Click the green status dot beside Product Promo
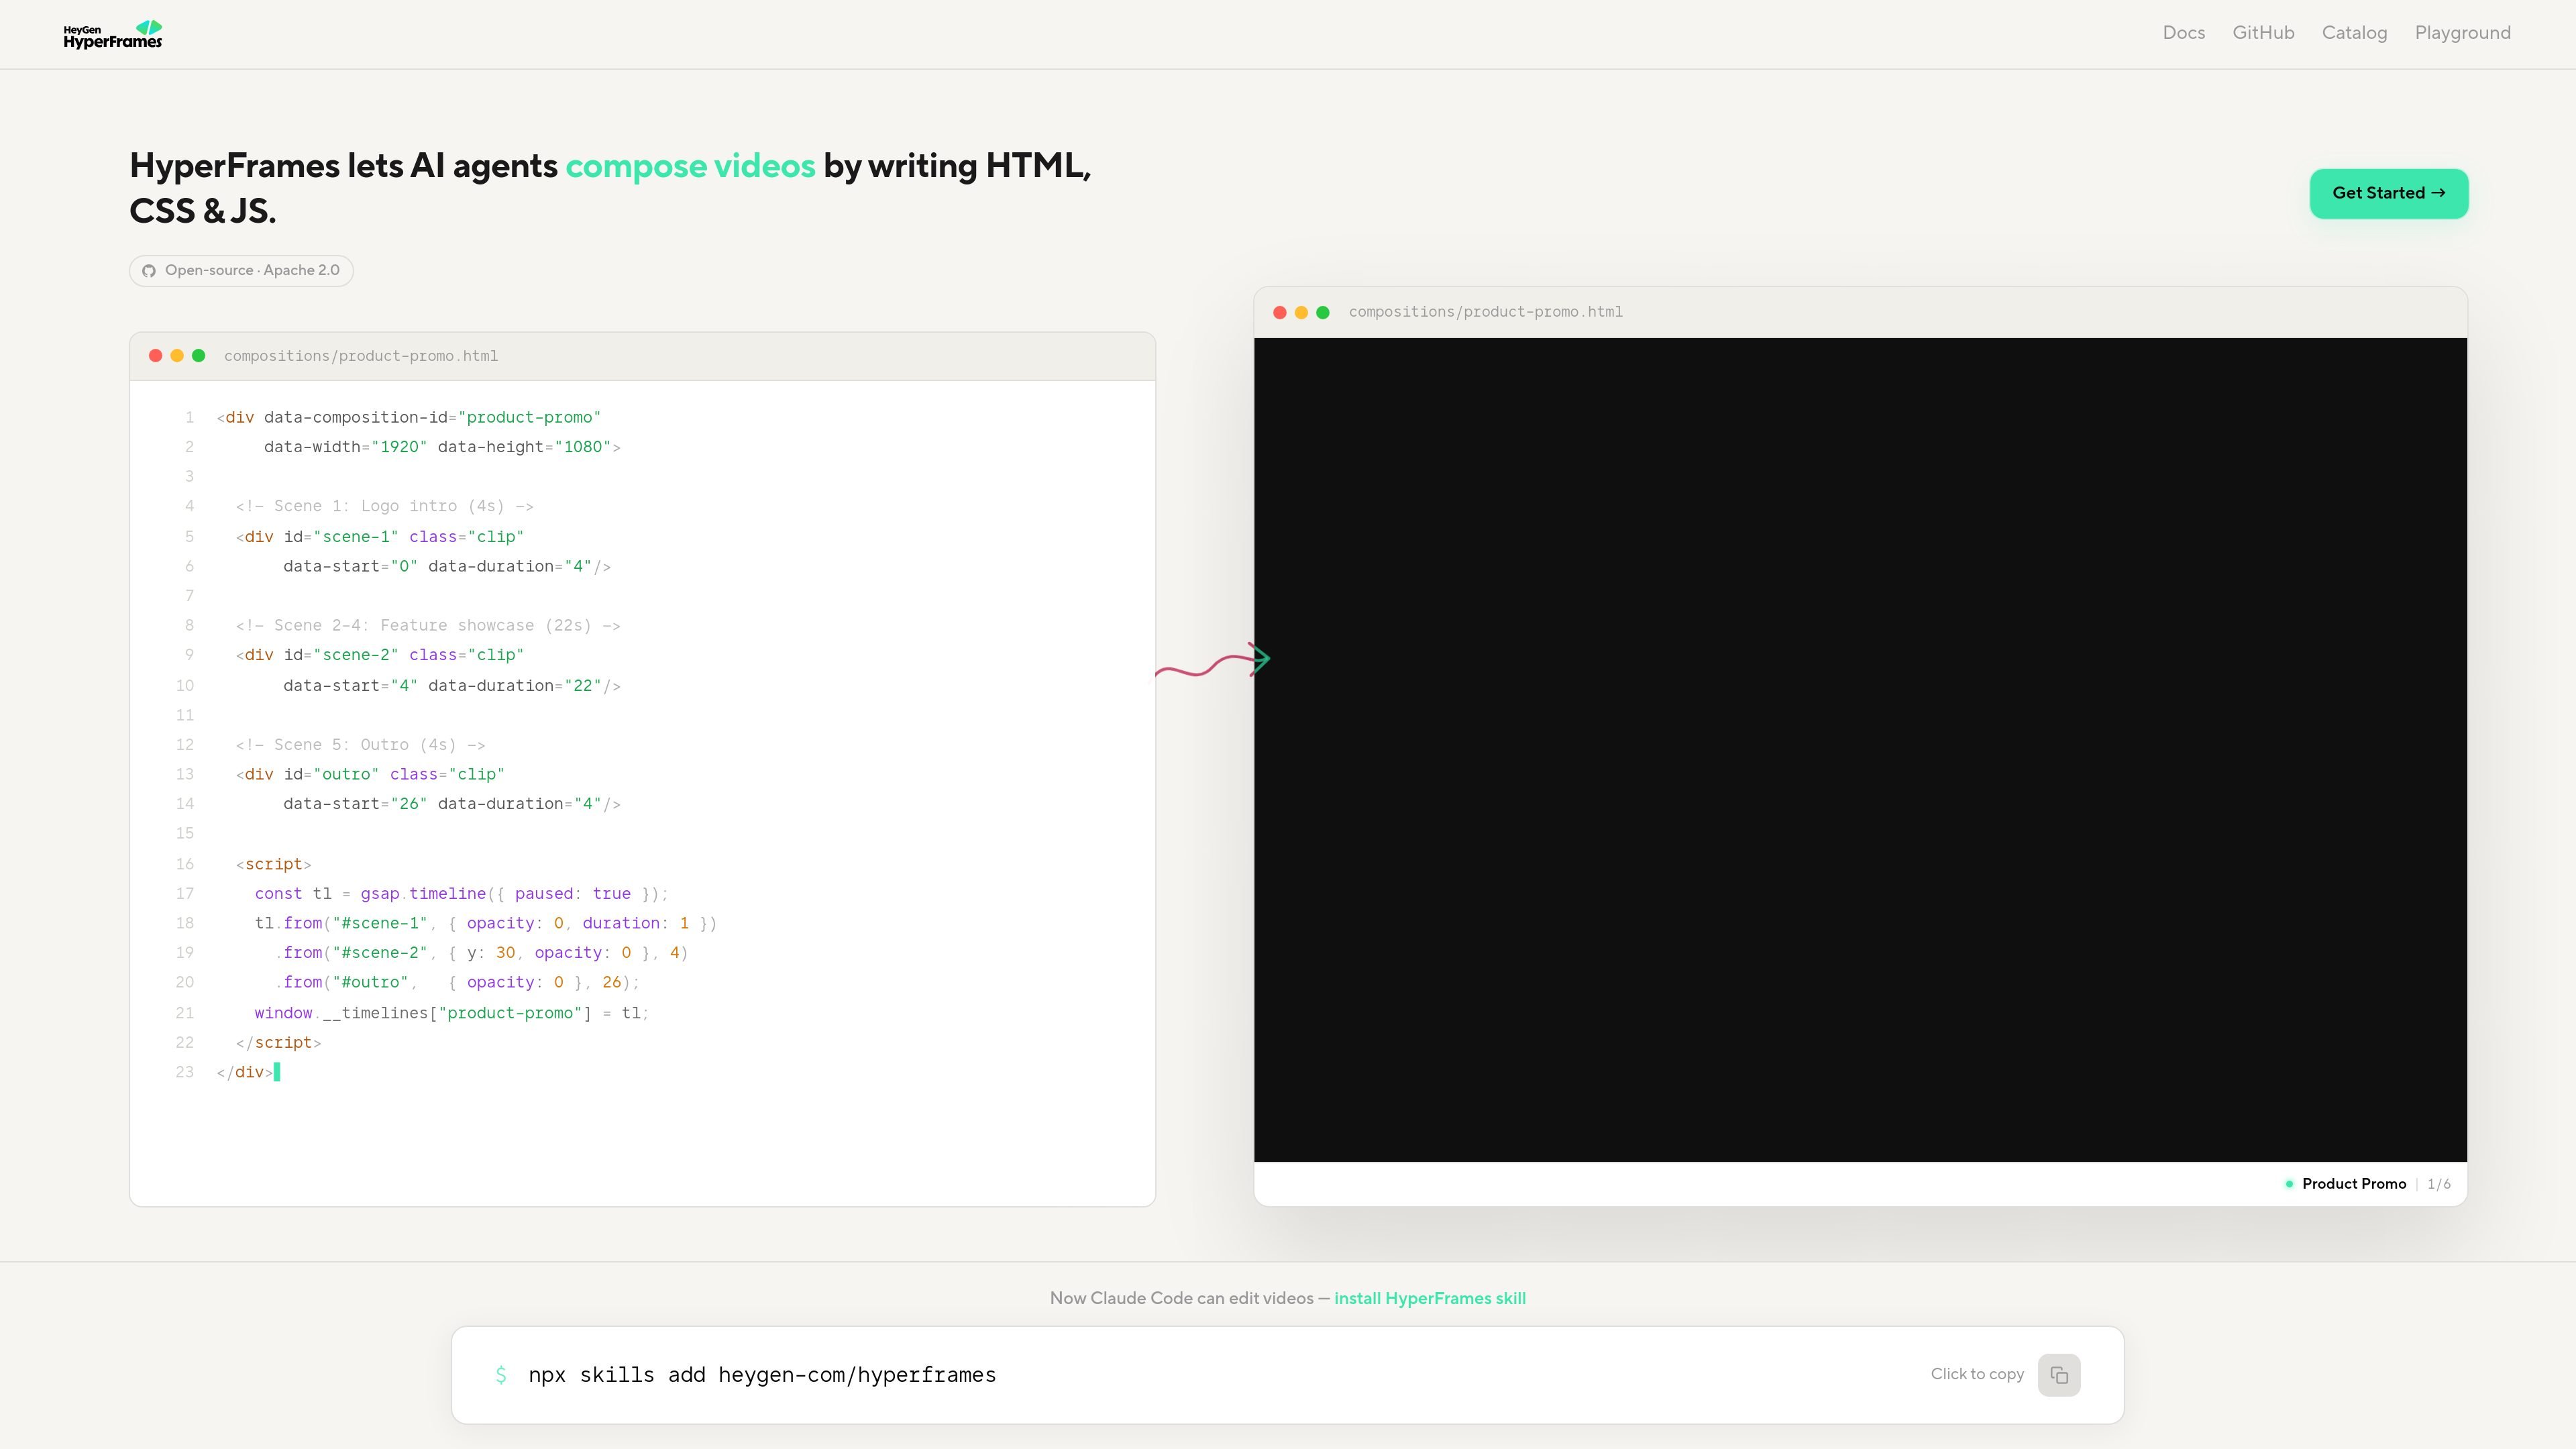This screenshot has width=2576, height=1449. (x=2288, y=1183)
